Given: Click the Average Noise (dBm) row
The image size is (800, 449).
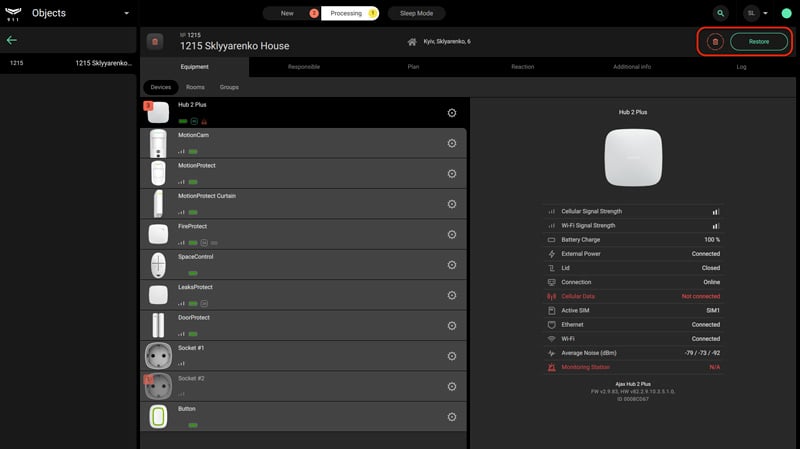Looking at the screenshot, I should [633, 353].
